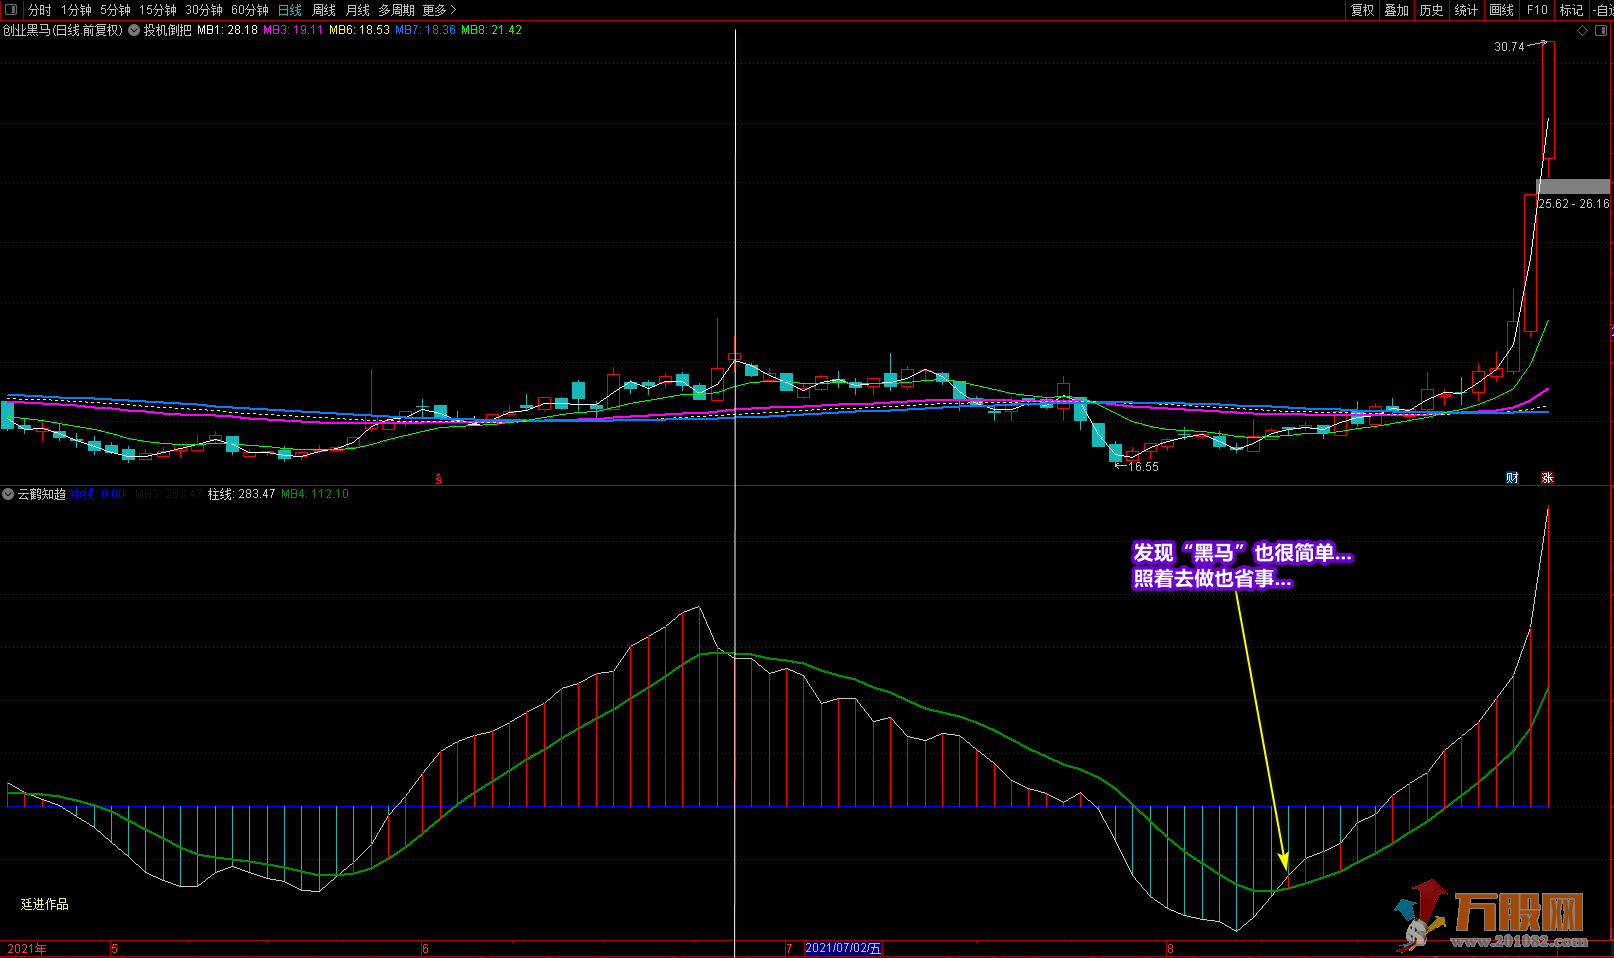Click the 标记 mark button
The height and width of the screenshot is (958, 1614).
pyautogui.click(x=1571, y=10)
